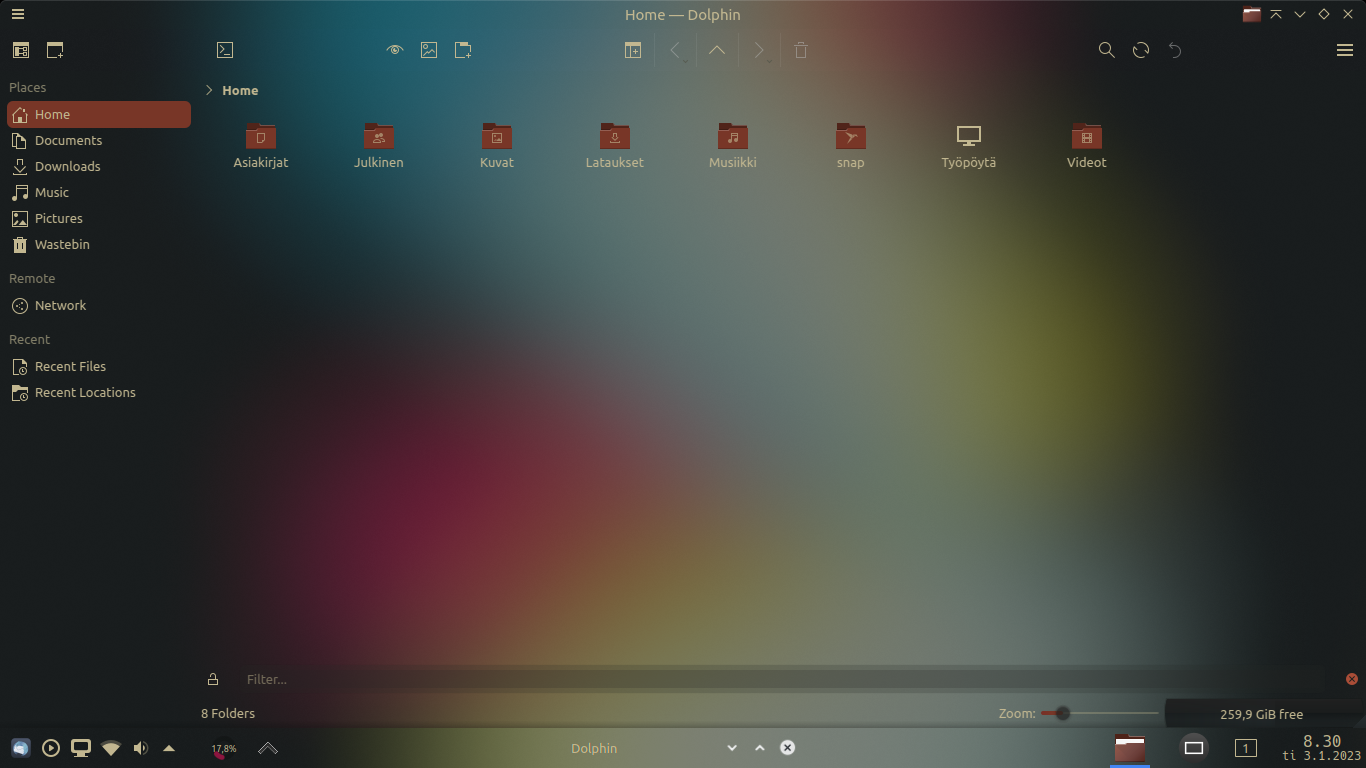Close Dolphin via panel X button
Screen dimensions: 1366x768
pos(788,748)
